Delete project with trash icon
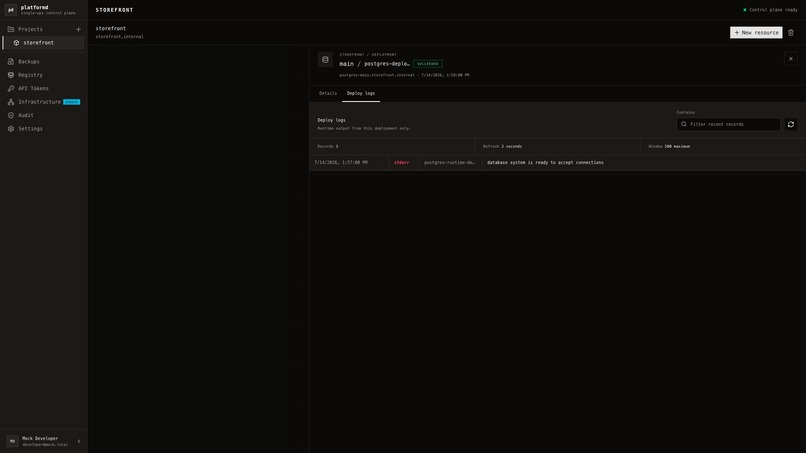The height and width of the screenshot is (453, 806). click(791, 32)
